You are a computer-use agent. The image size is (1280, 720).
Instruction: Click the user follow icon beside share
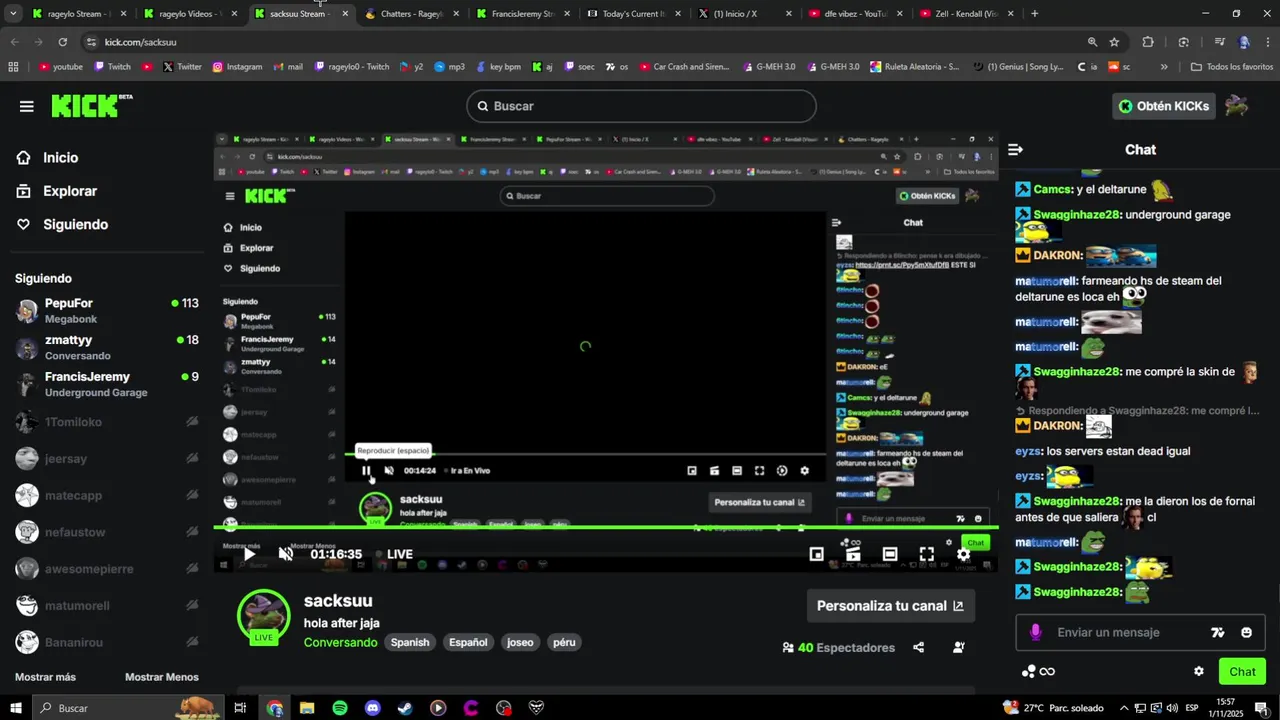pyautogui.click(x=959, y=648)
